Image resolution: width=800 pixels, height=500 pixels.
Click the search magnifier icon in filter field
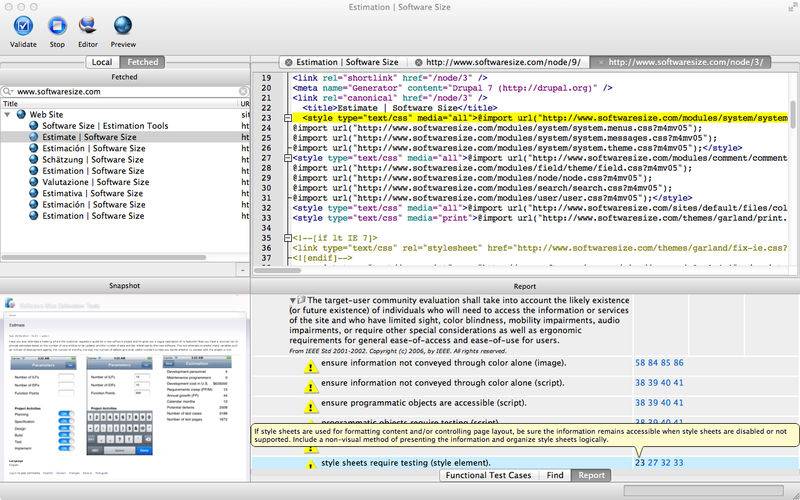pos(7,91)
